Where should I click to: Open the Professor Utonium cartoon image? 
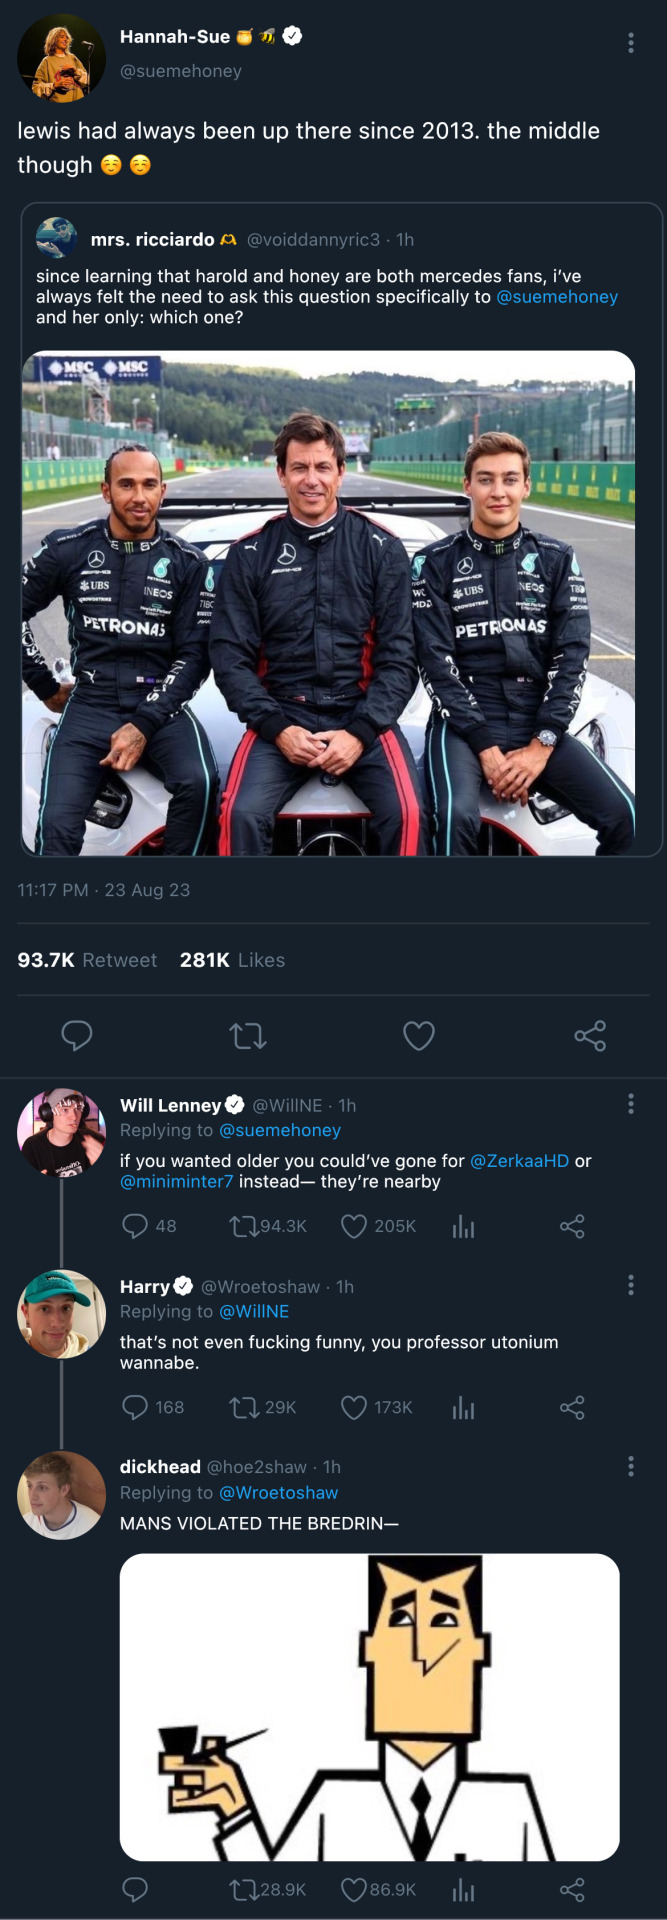coord(369,1706)
